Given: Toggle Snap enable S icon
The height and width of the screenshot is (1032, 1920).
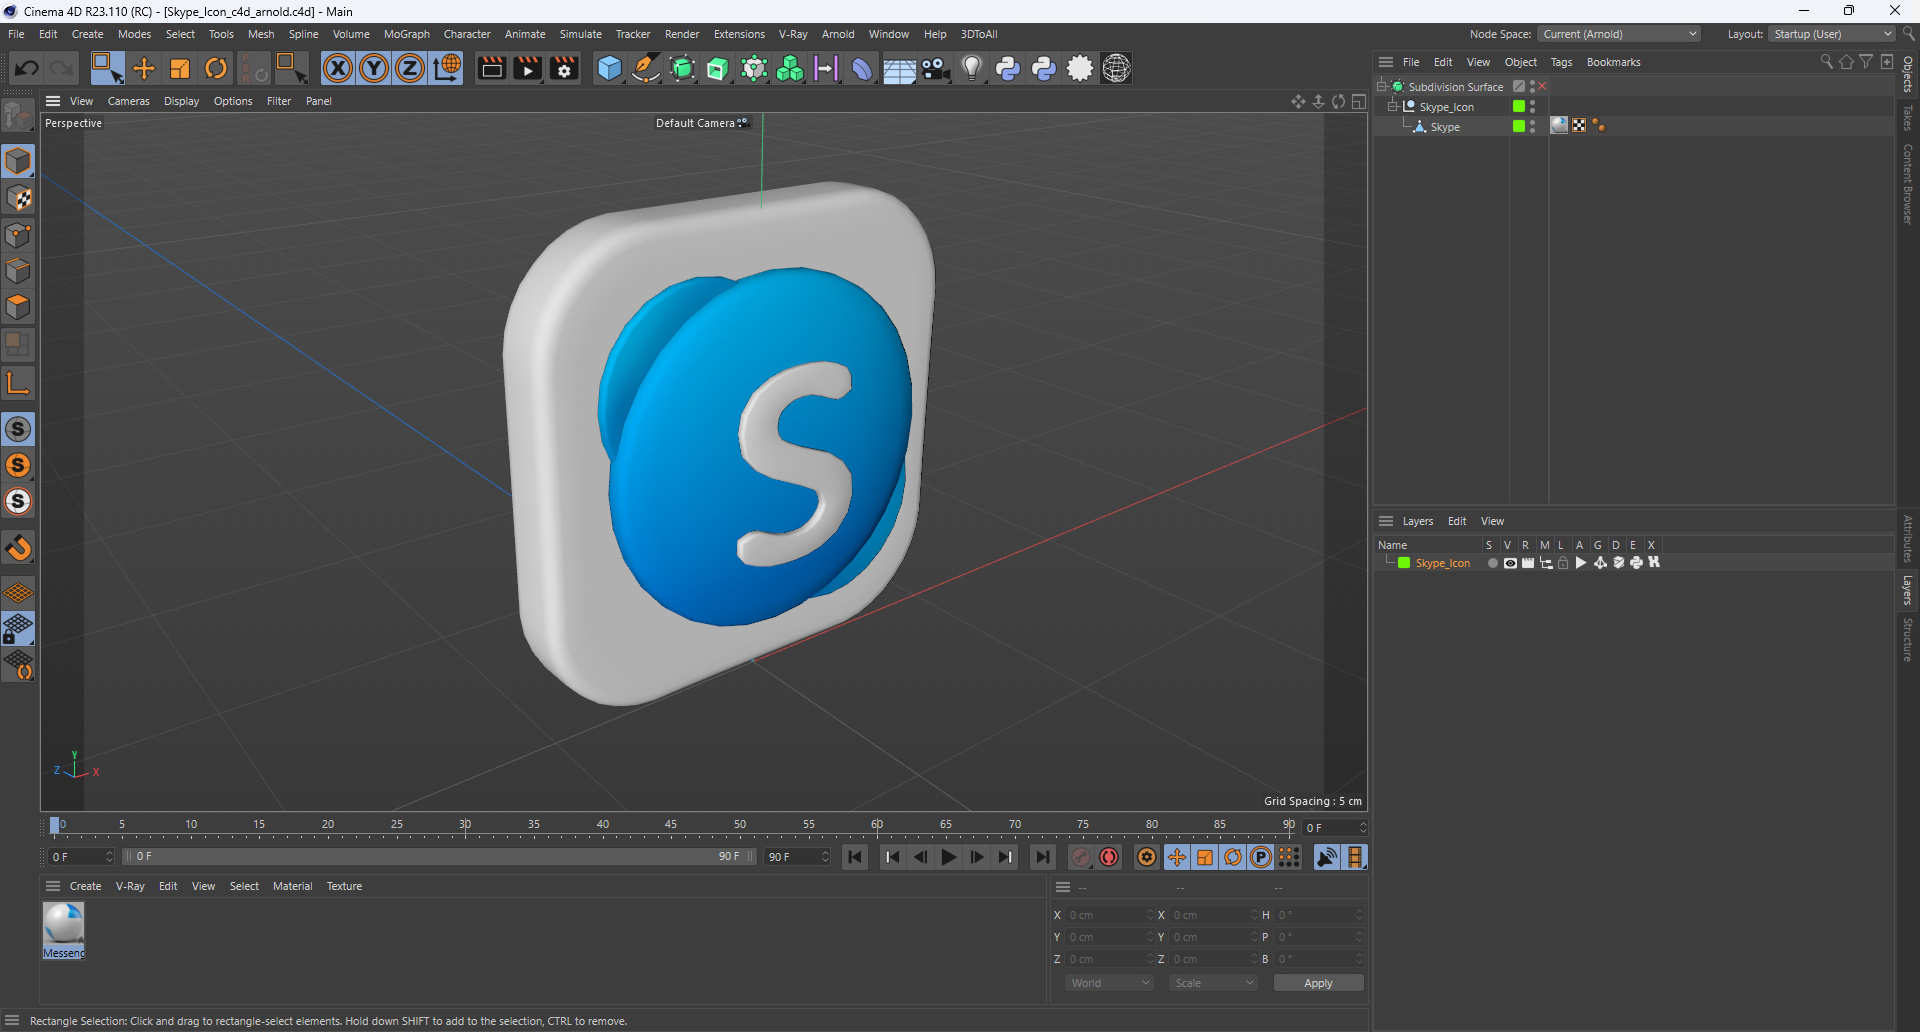Looking at the screenshot, I should 18,429.
